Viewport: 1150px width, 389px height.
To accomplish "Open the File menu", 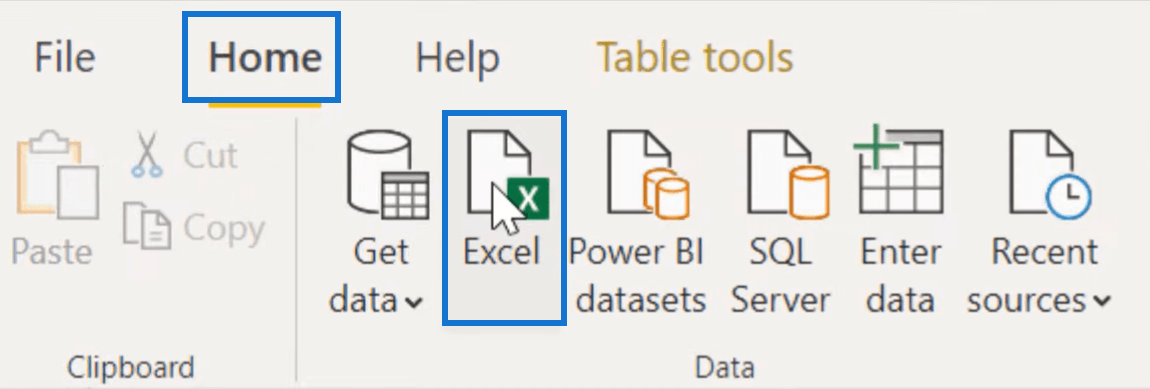I will [65, 57].
